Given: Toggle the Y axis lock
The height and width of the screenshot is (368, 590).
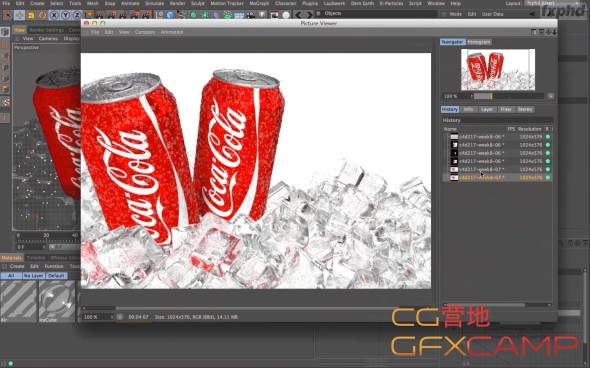Looking at the screenshot, I should [65, 15].
